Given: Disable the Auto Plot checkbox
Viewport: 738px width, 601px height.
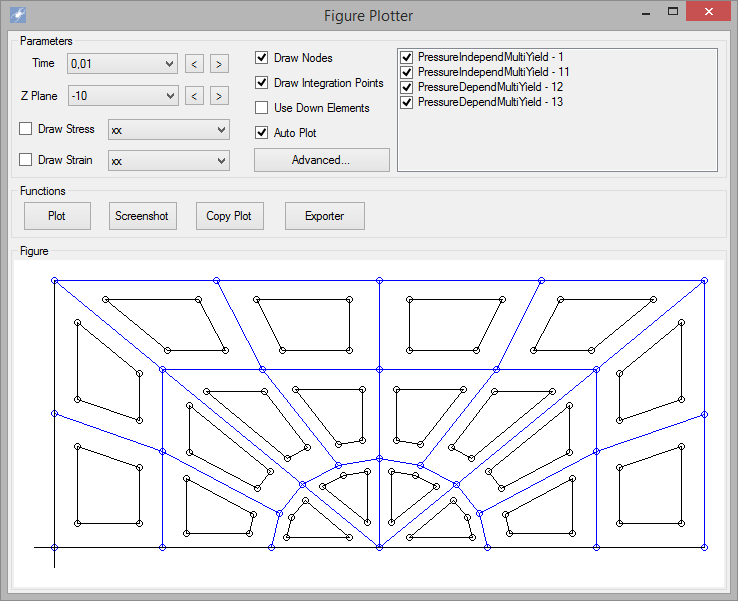Looking at the screenshot, I should (262, 133).
